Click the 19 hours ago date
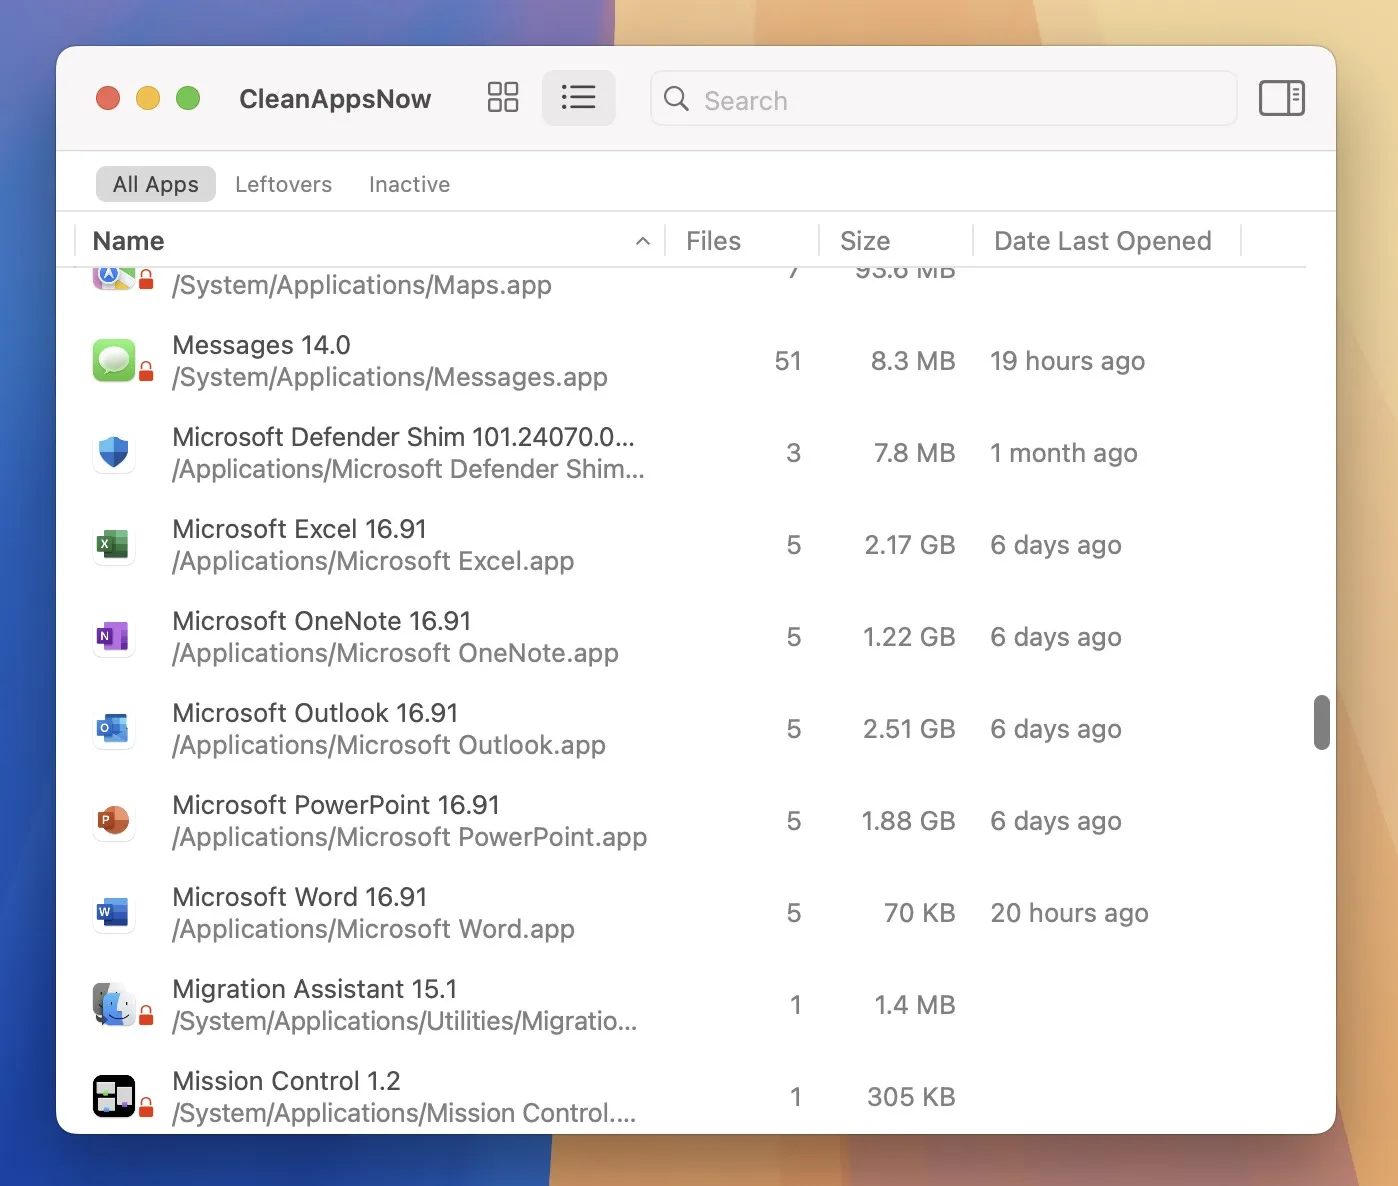This screenshot has width=1398, height=1186. click(1067, 361)
